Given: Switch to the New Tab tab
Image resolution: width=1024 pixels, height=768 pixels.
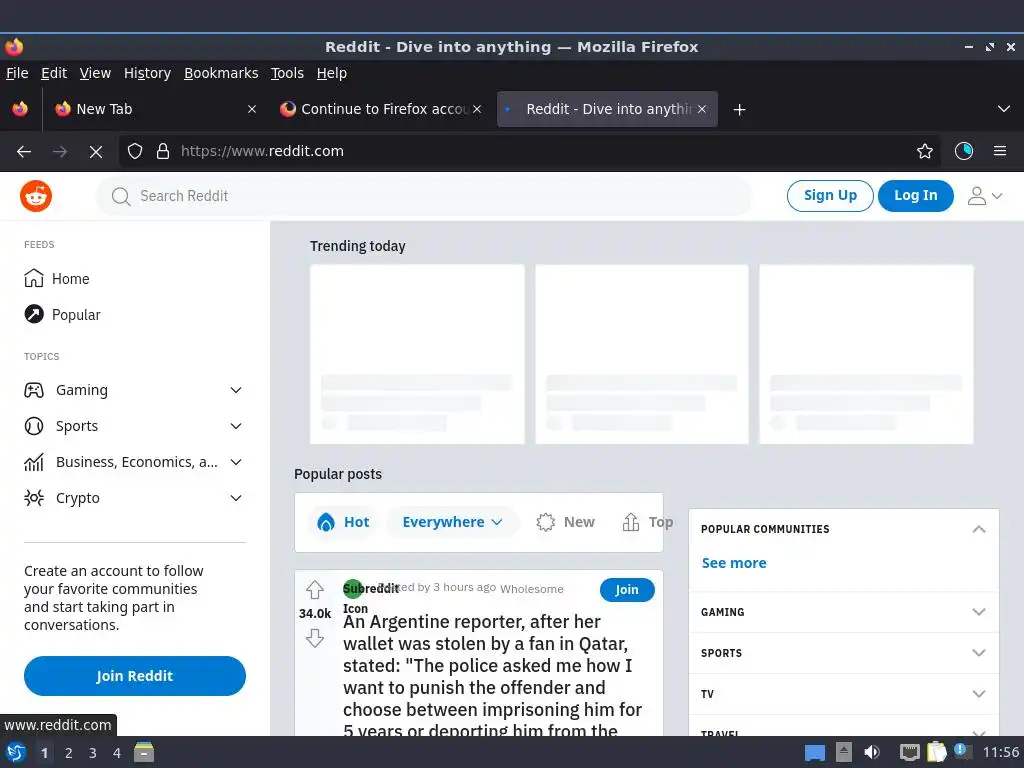Looking at the screenshot, I should pyautogui.click(x=154, y=109).
